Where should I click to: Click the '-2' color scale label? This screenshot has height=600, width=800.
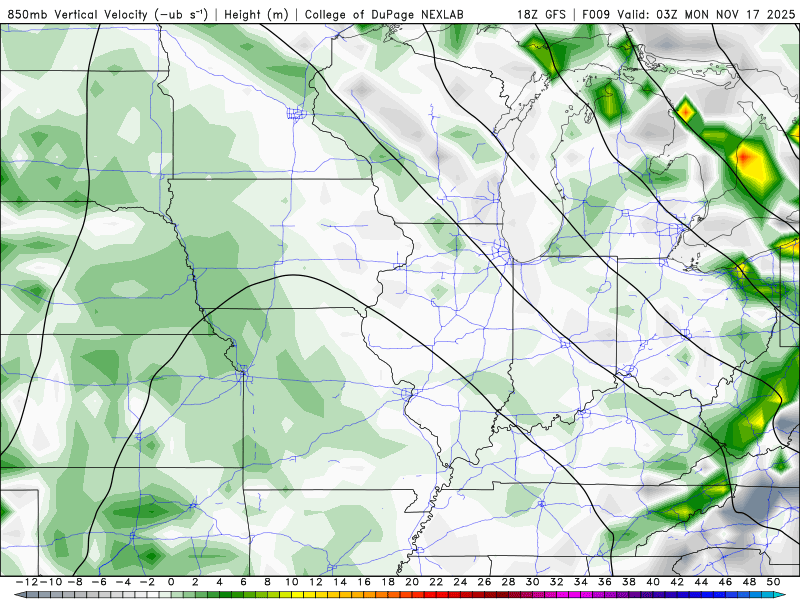click(147, 582)
